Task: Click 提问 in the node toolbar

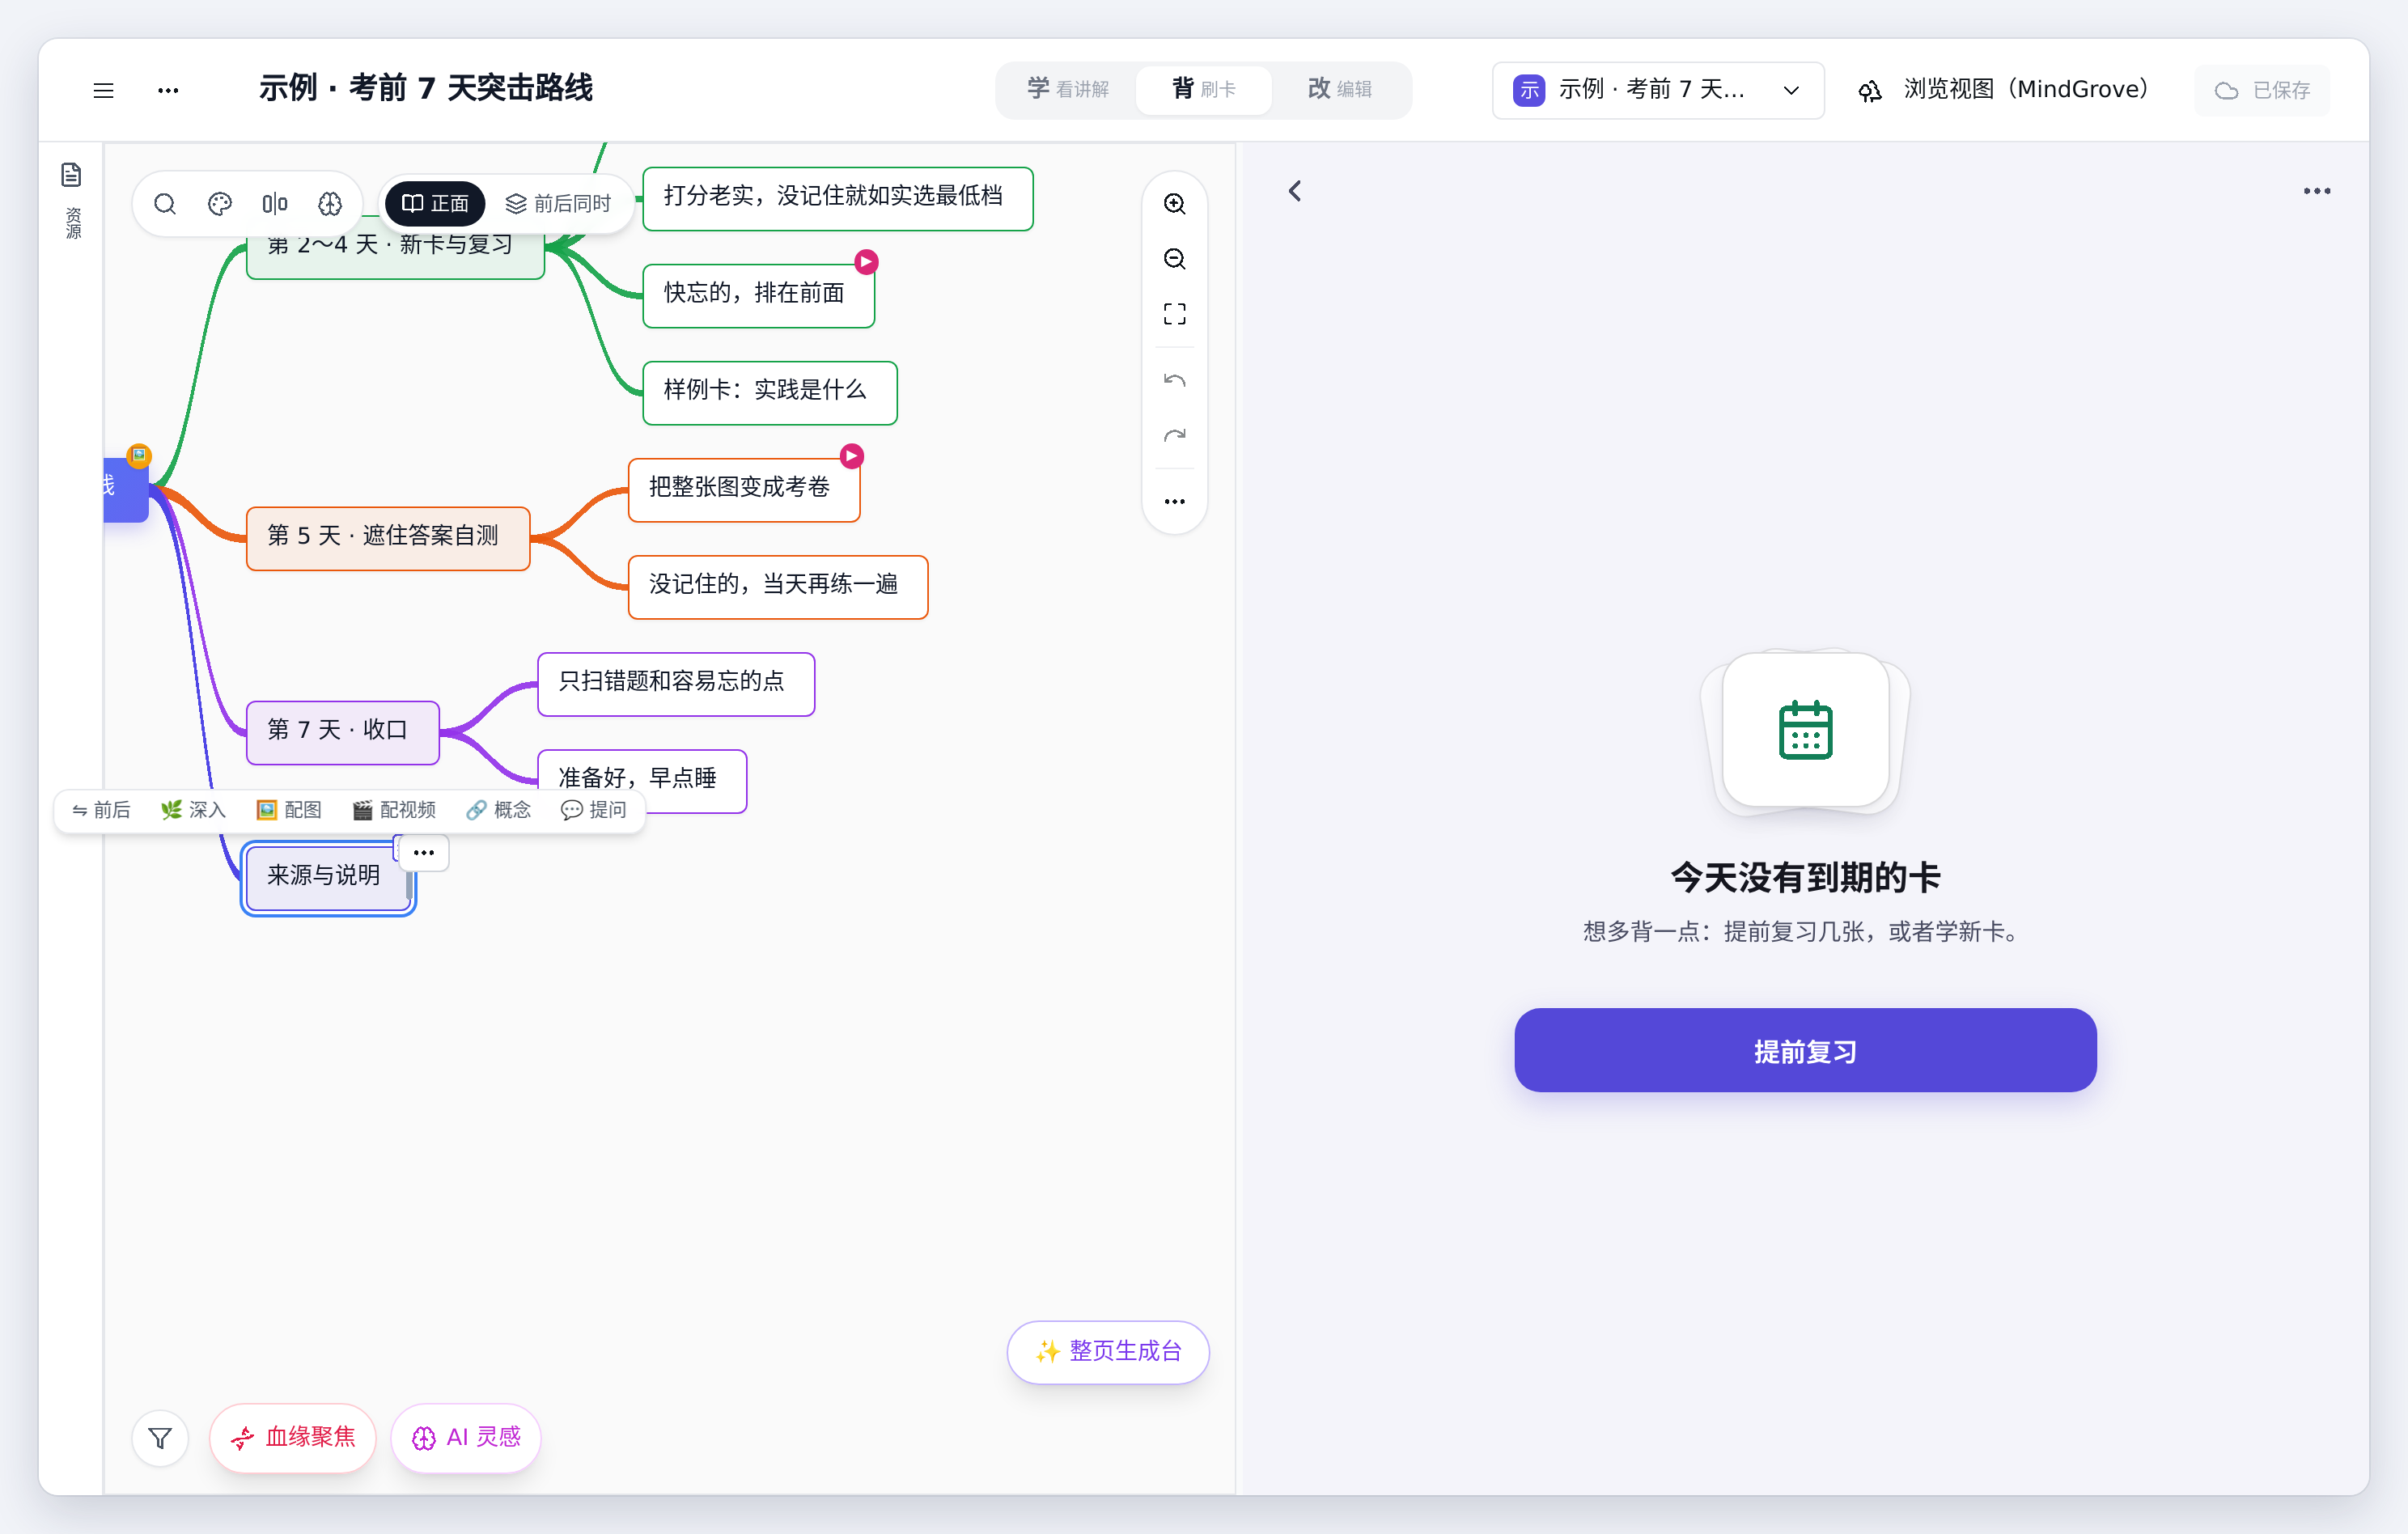Action: pyautogui.click(x=593, y=810)
